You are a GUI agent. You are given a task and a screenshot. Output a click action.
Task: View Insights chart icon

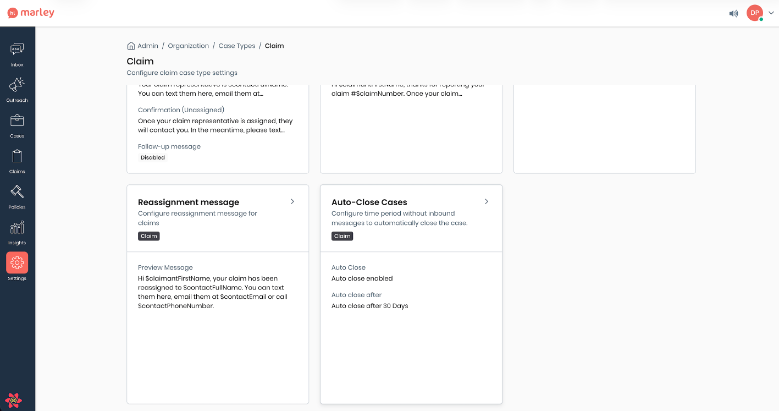click(x=17, y=229)
